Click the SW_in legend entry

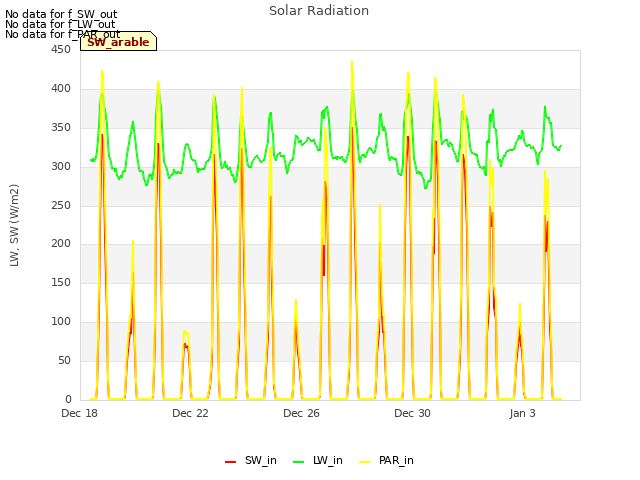[251, 460]
